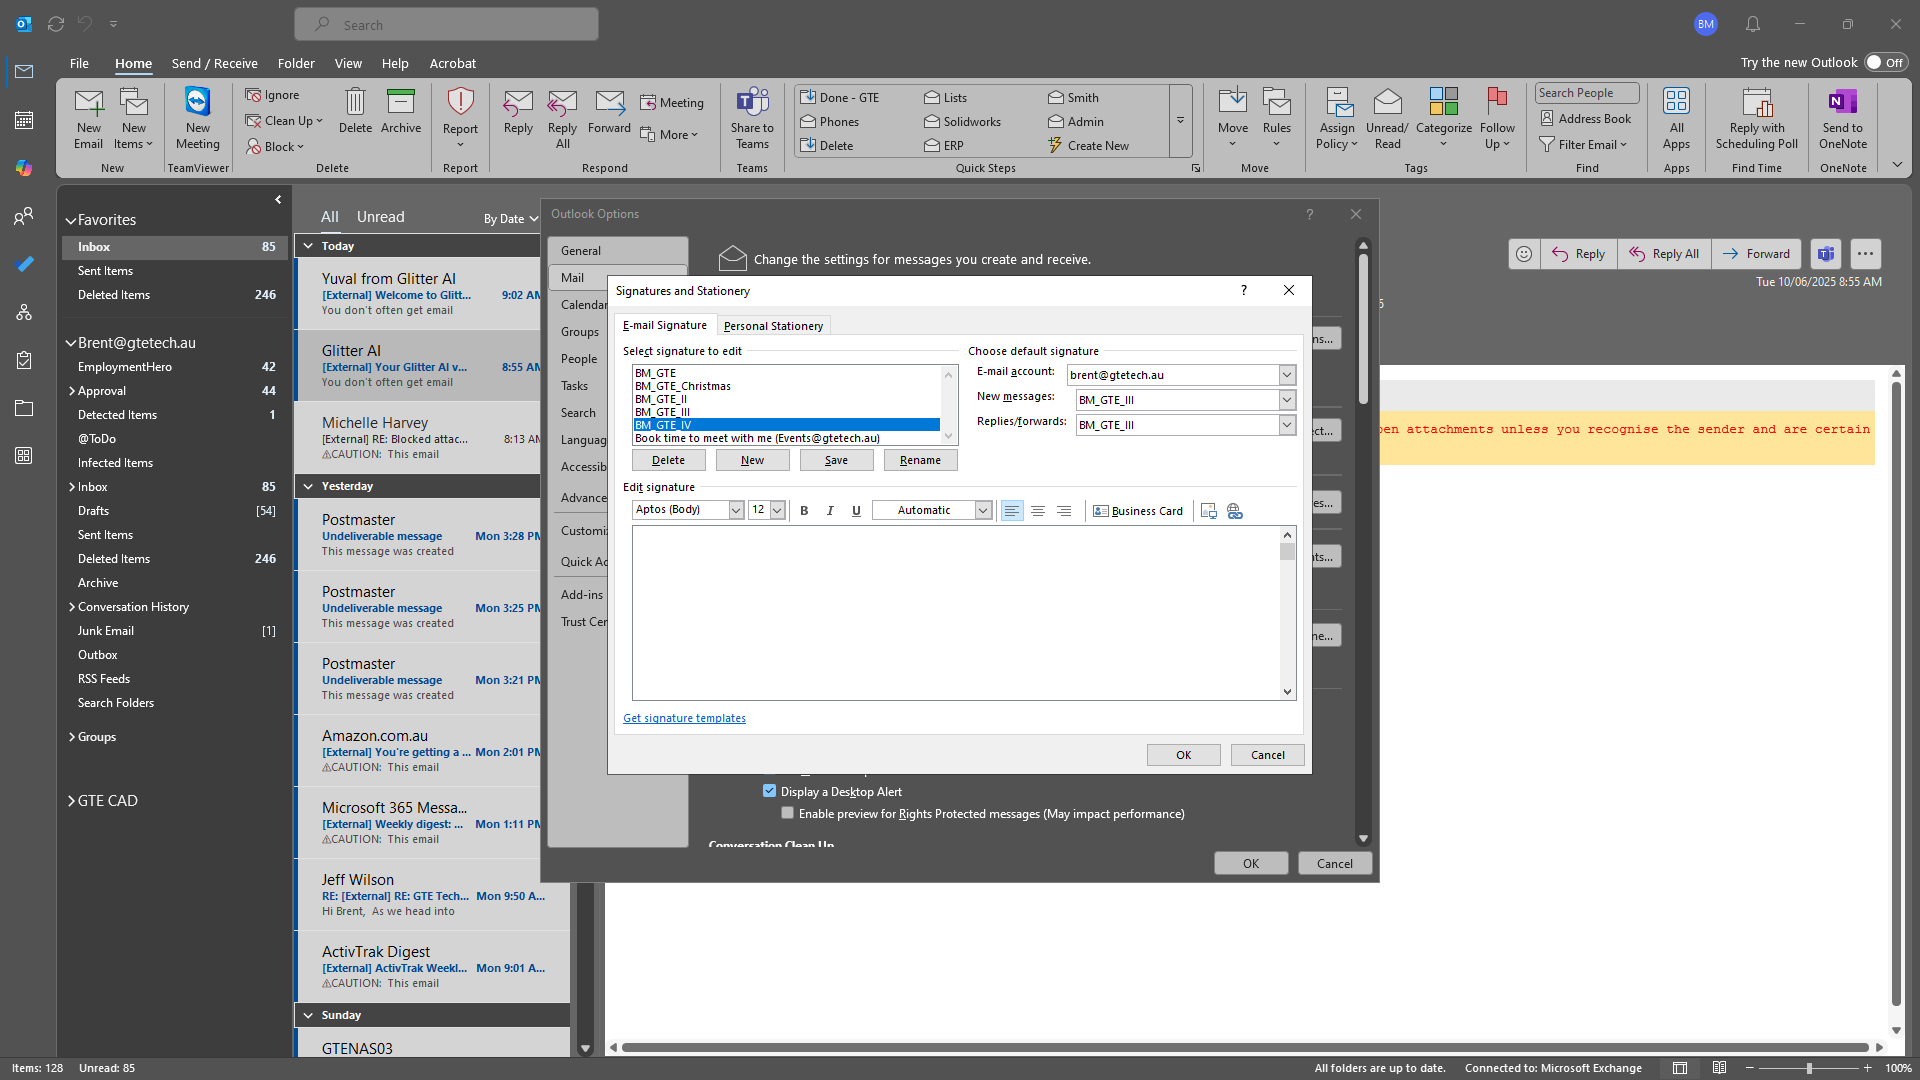Image resolution: width=1920 pixels, height=1080 pixels.
Task: Click Reply with Scheduling Poll icon
Action: point(1757,118)
